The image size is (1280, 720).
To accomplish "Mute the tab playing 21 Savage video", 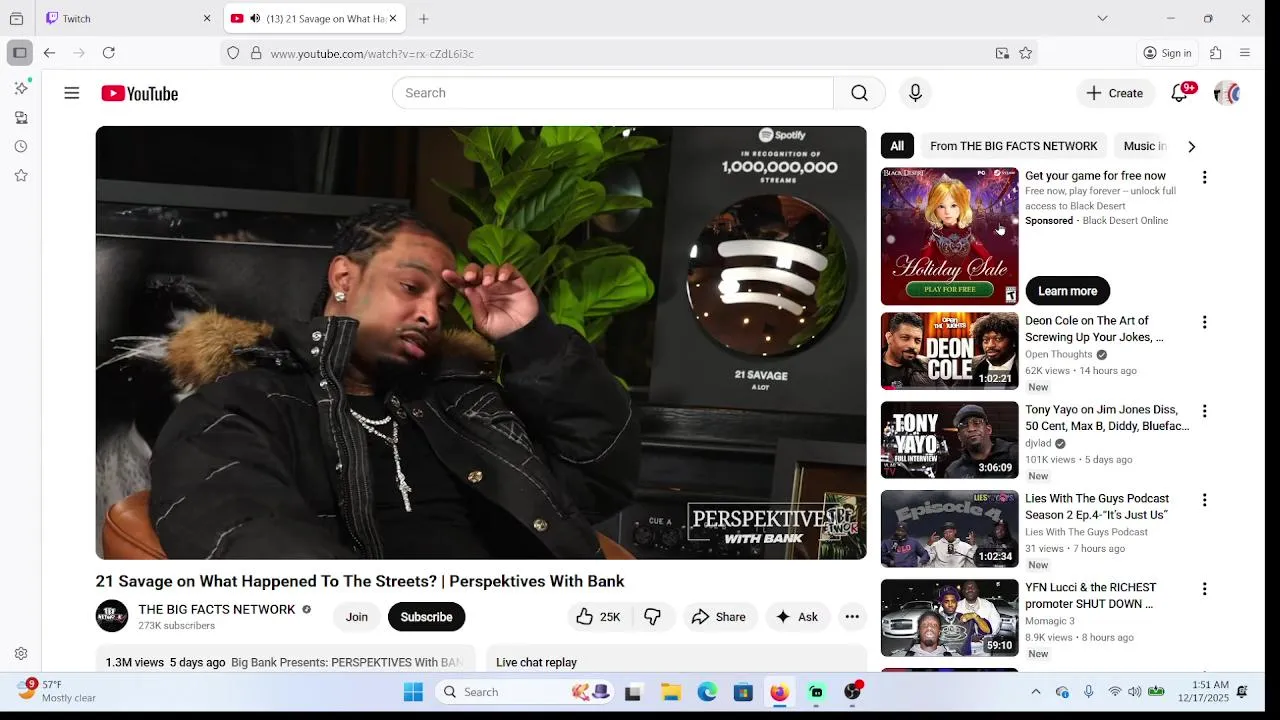I will tap(255, 18).
